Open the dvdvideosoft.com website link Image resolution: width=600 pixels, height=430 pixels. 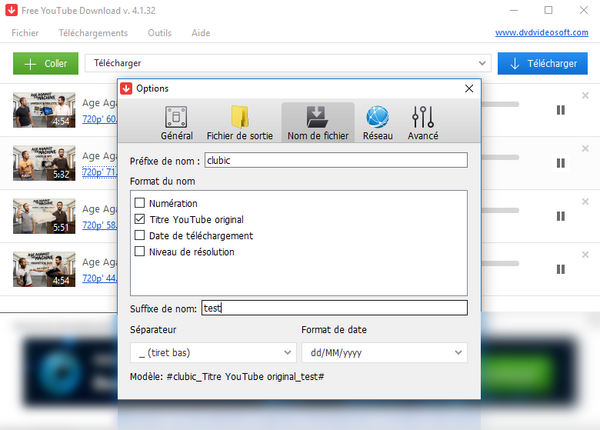point(541,33)
